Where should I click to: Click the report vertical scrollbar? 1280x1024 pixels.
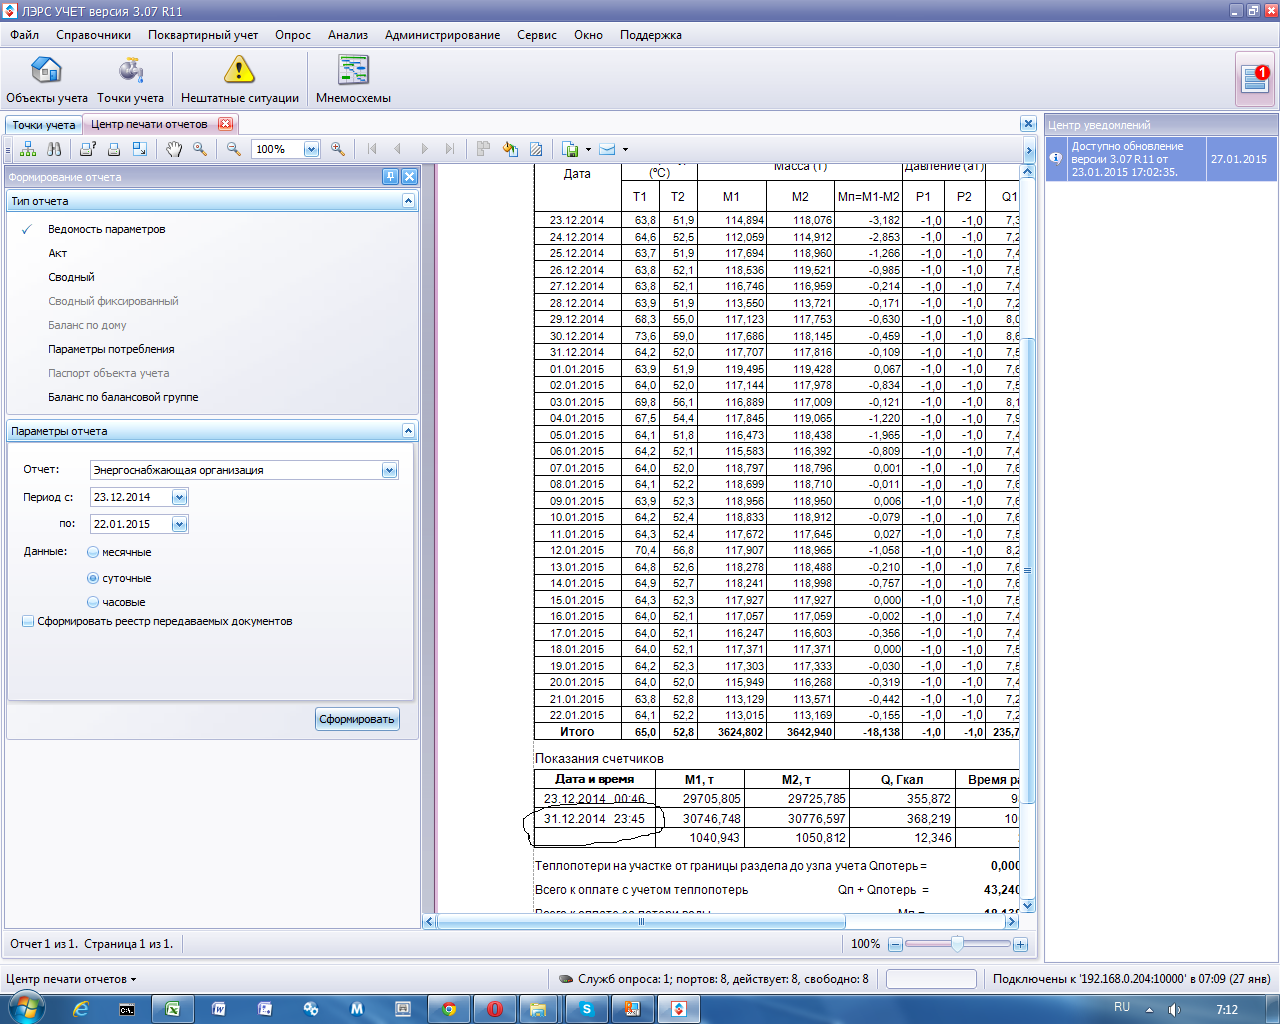point(1027,570)
